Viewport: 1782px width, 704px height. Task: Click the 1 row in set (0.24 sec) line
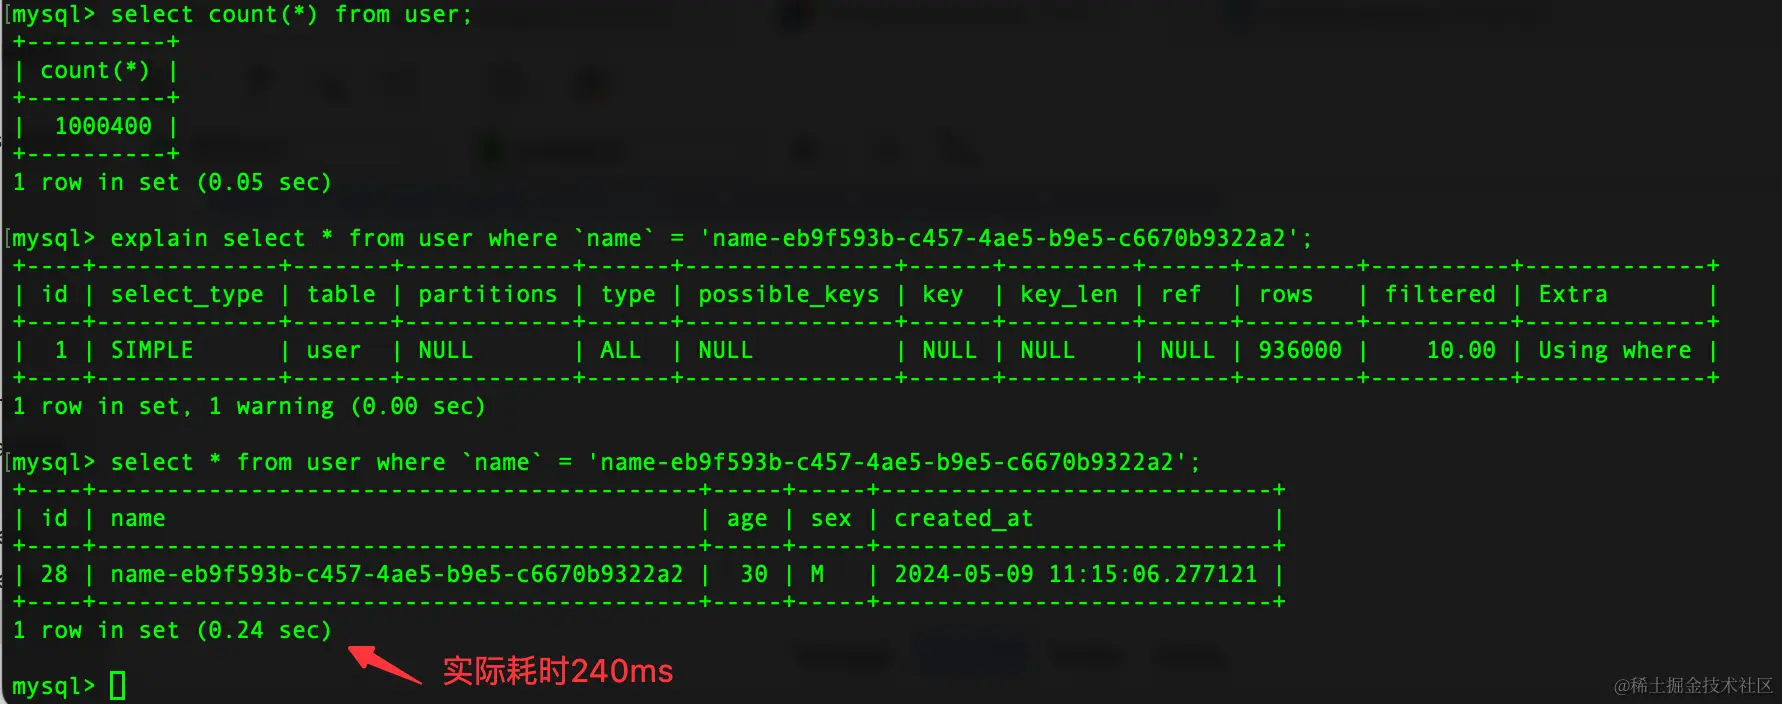coord(172,631)
